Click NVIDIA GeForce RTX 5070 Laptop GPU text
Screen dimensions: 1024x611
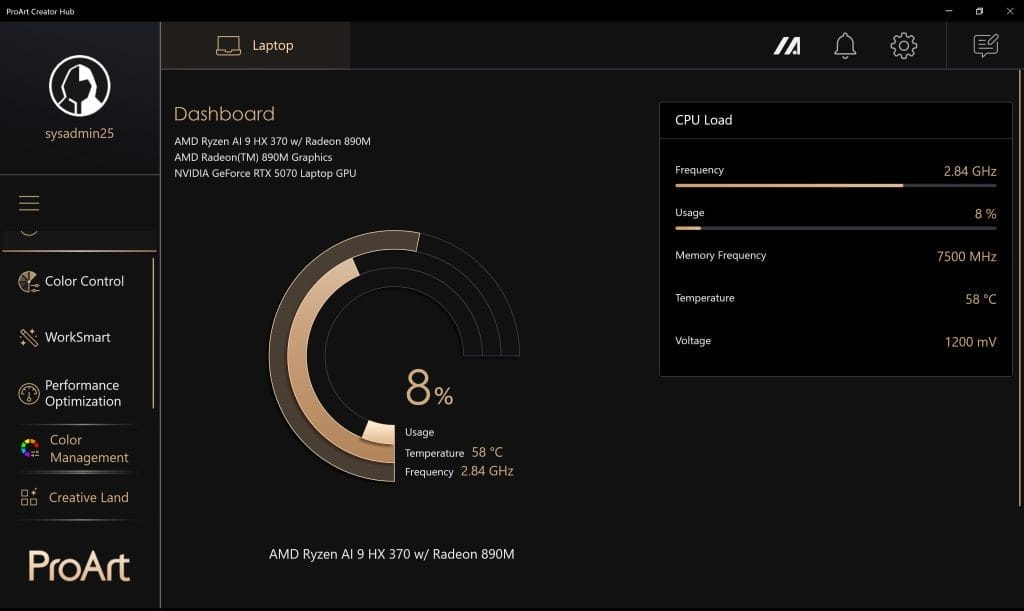tap(265, 173)
